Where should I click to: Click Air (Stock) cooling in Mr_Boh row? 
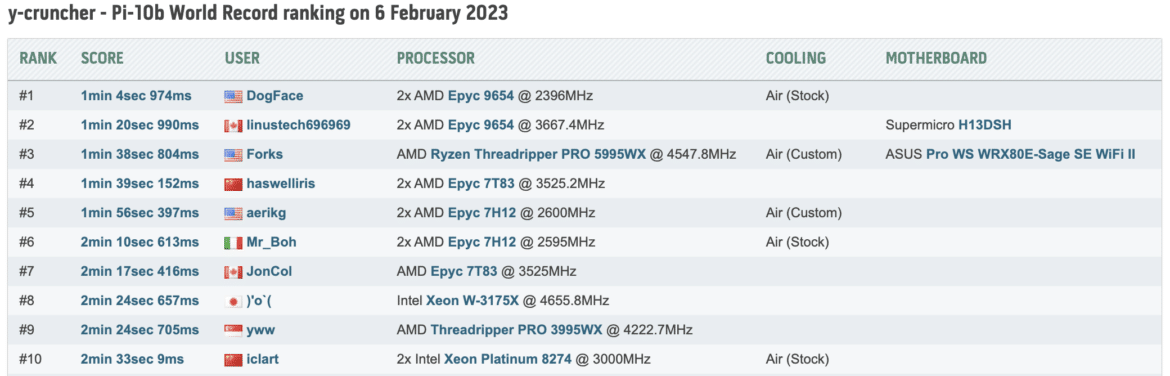point(798,242)
